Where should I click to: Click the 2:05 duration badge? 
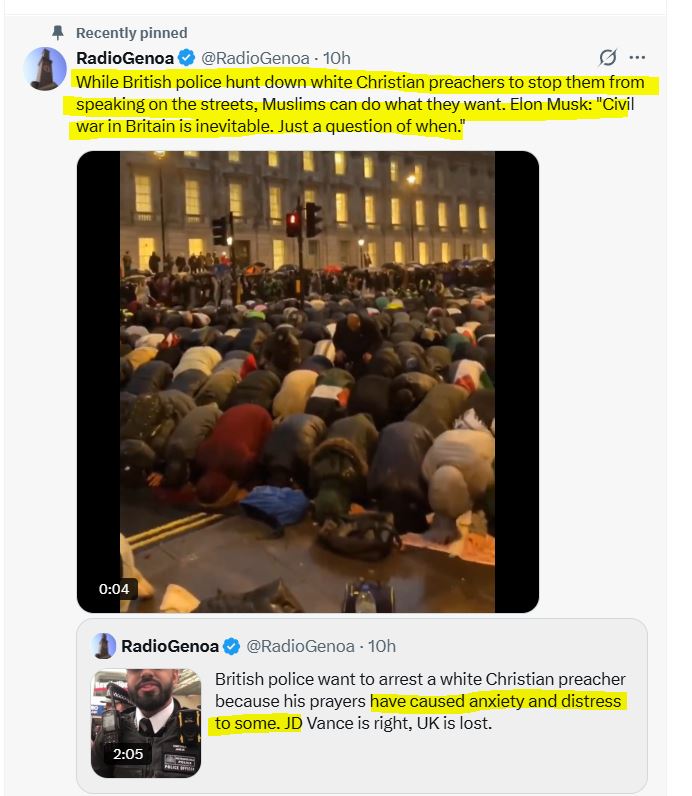[128, 754]
